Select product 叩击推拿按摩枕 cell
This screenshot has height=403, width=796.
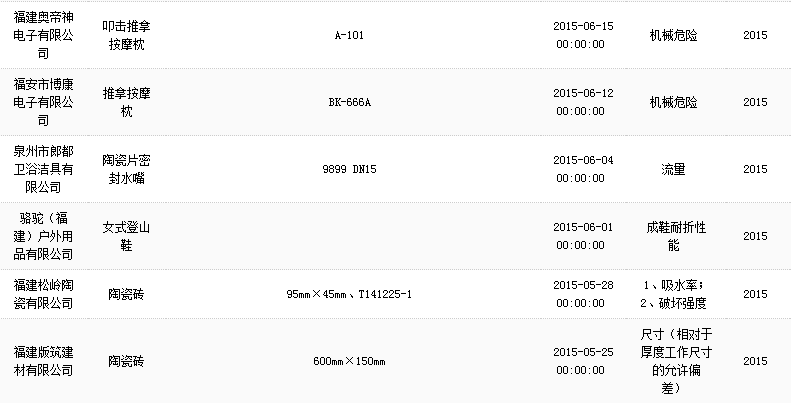(x=126, y=35)
